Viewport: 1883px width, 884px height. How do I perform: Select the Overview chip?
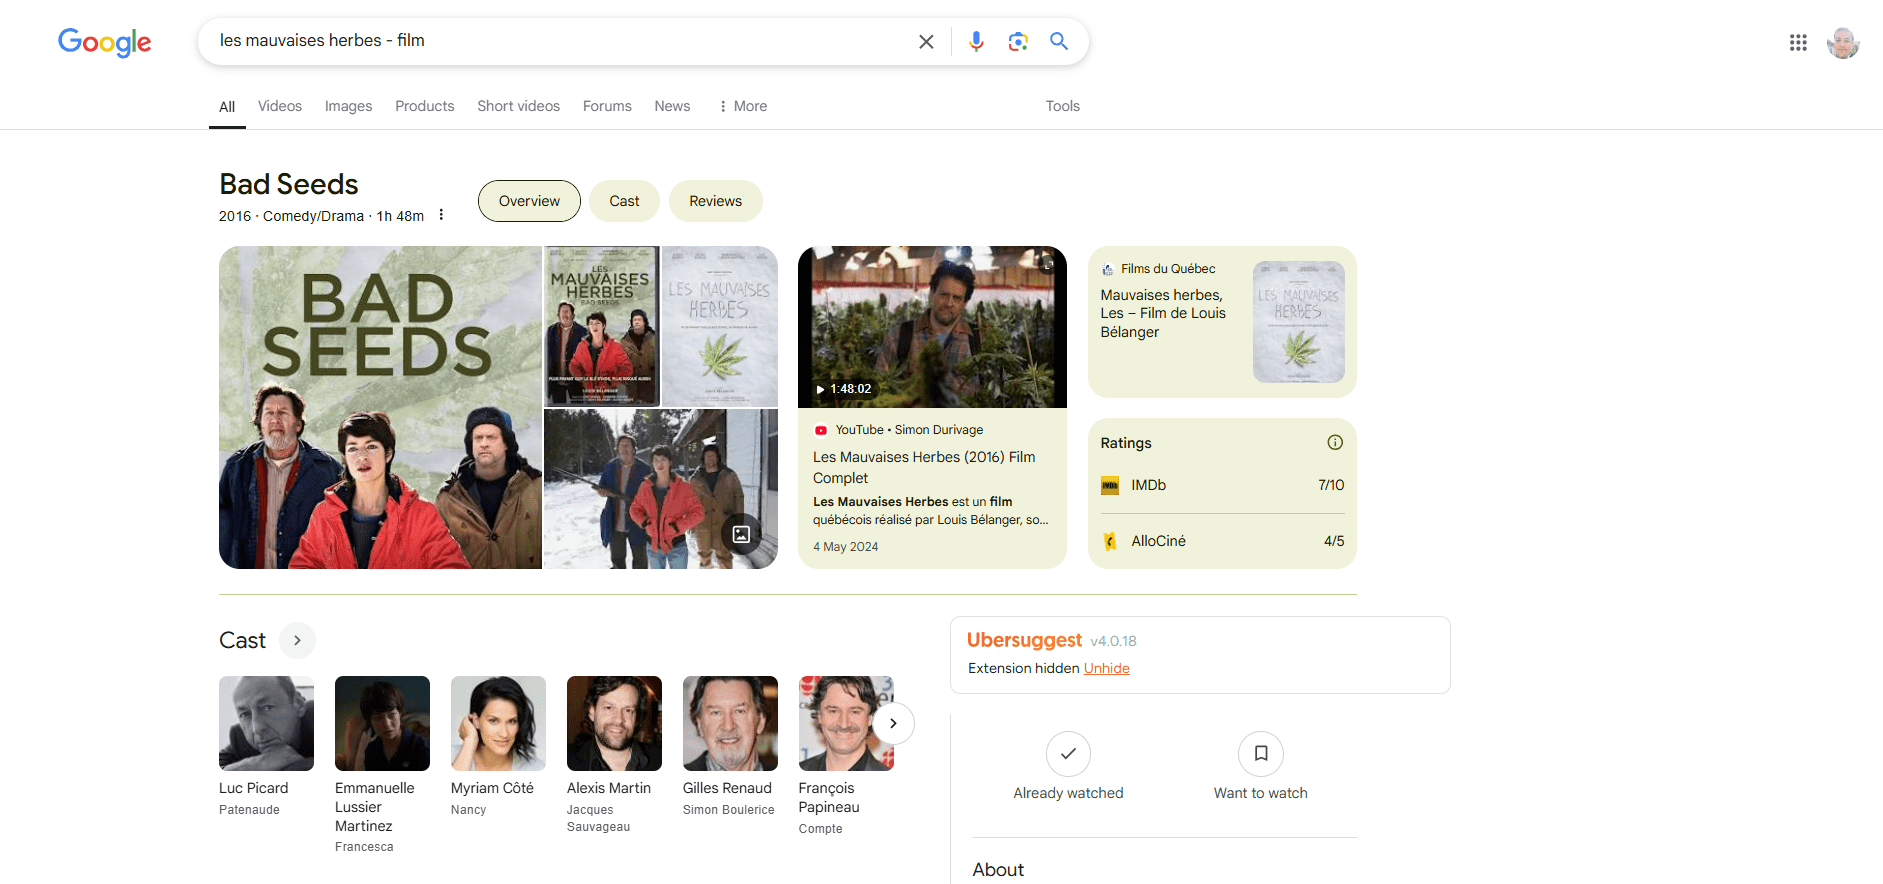(529, 201)
